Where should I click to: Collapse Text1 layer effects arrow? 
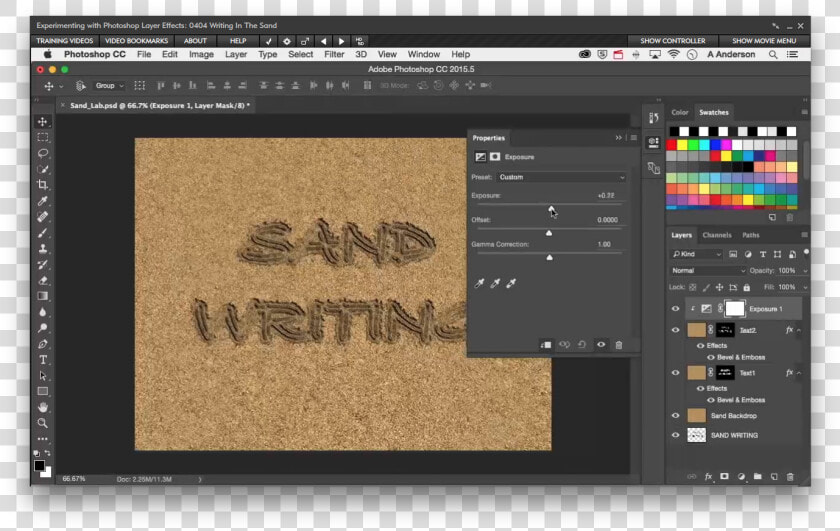point(799,373)
